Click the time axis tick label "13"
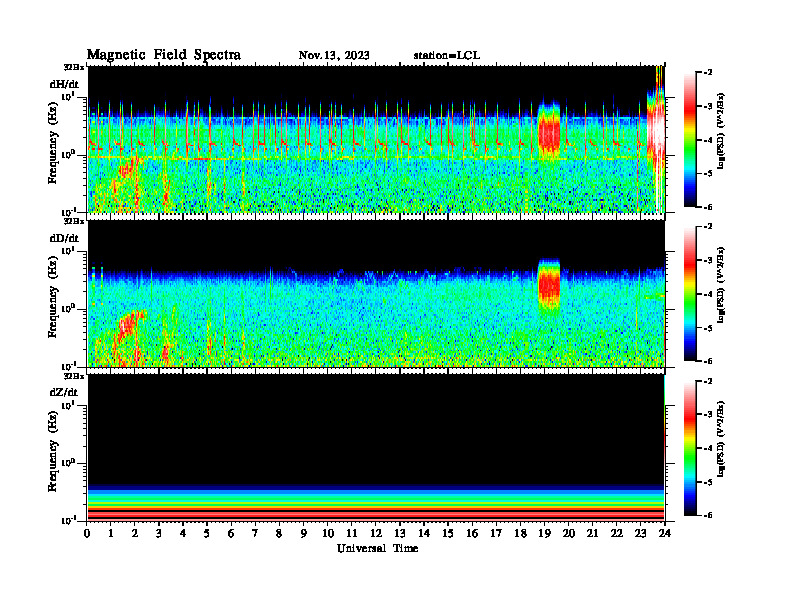 pyautogui.click(x=400, y=534)
